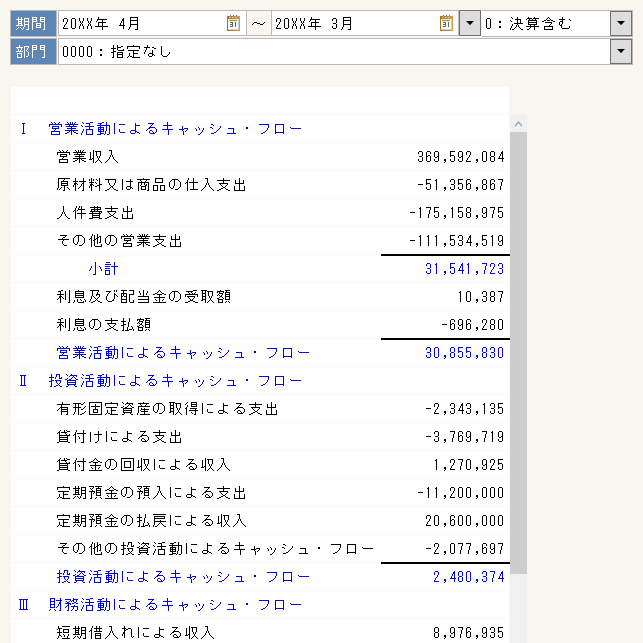Click scrollbar up arrow of cash flow list
Screen dimensions: 643x643
click(x=518, y=124)
